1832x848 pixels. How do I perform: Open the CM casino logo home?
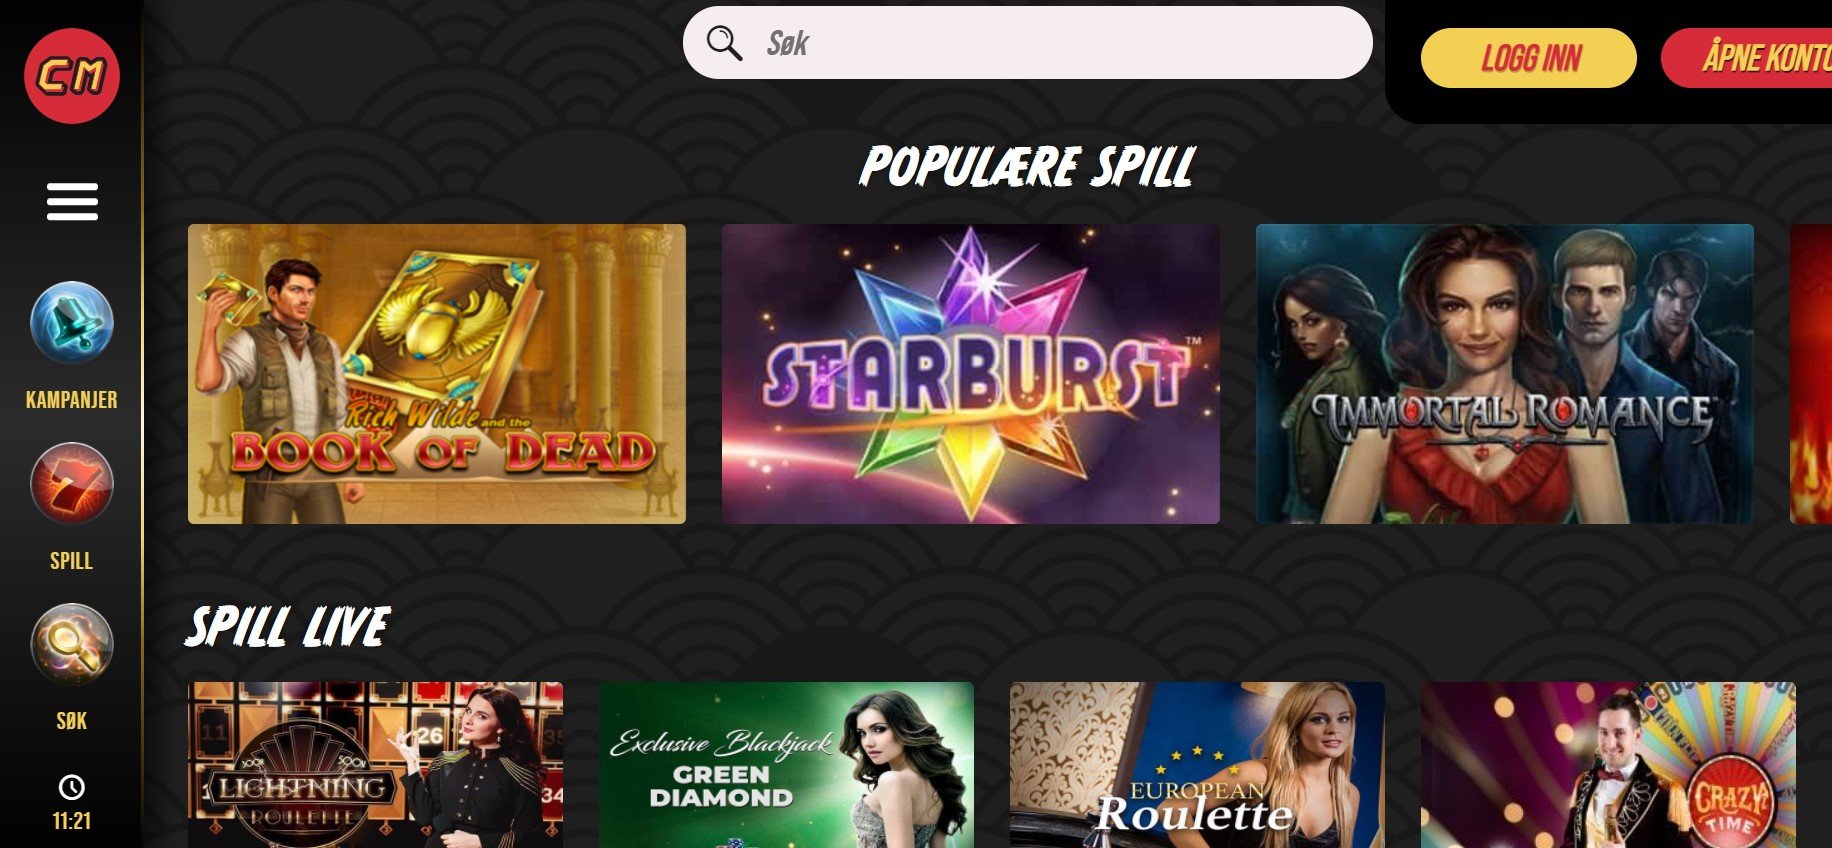click(x=72, y=76)
